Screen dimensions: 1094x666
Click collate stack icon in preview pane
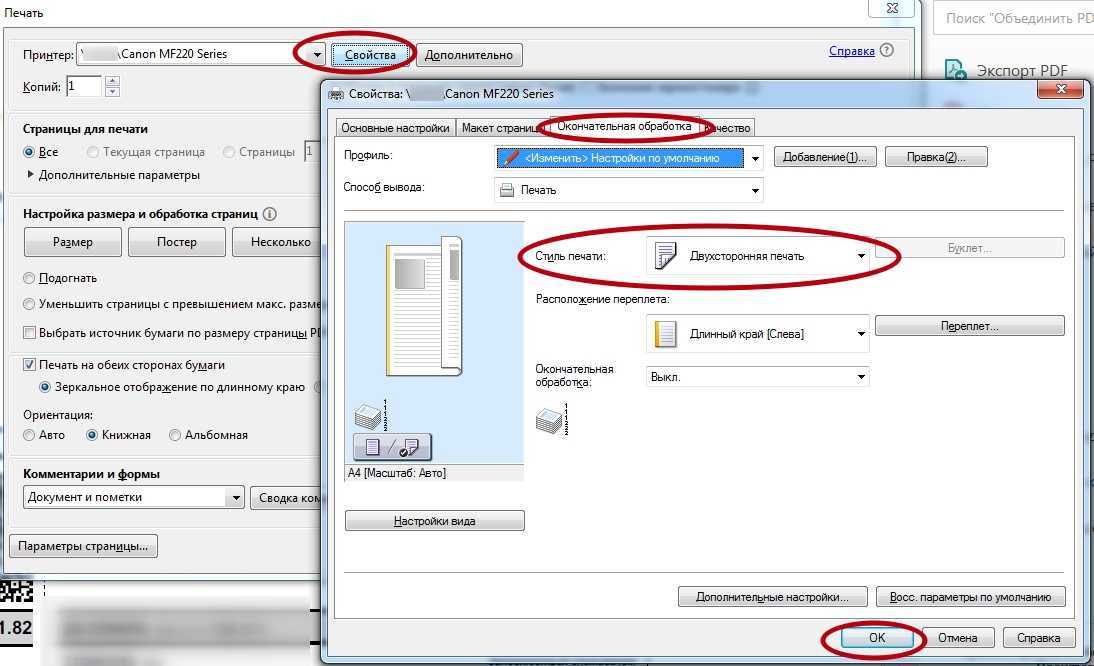pyautogui.click(x=370, y=415)
